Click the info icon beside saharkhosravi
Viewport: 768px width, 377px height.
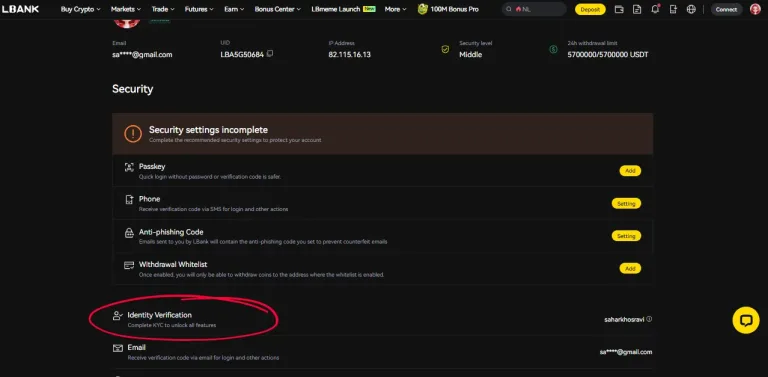click(649, 319)
